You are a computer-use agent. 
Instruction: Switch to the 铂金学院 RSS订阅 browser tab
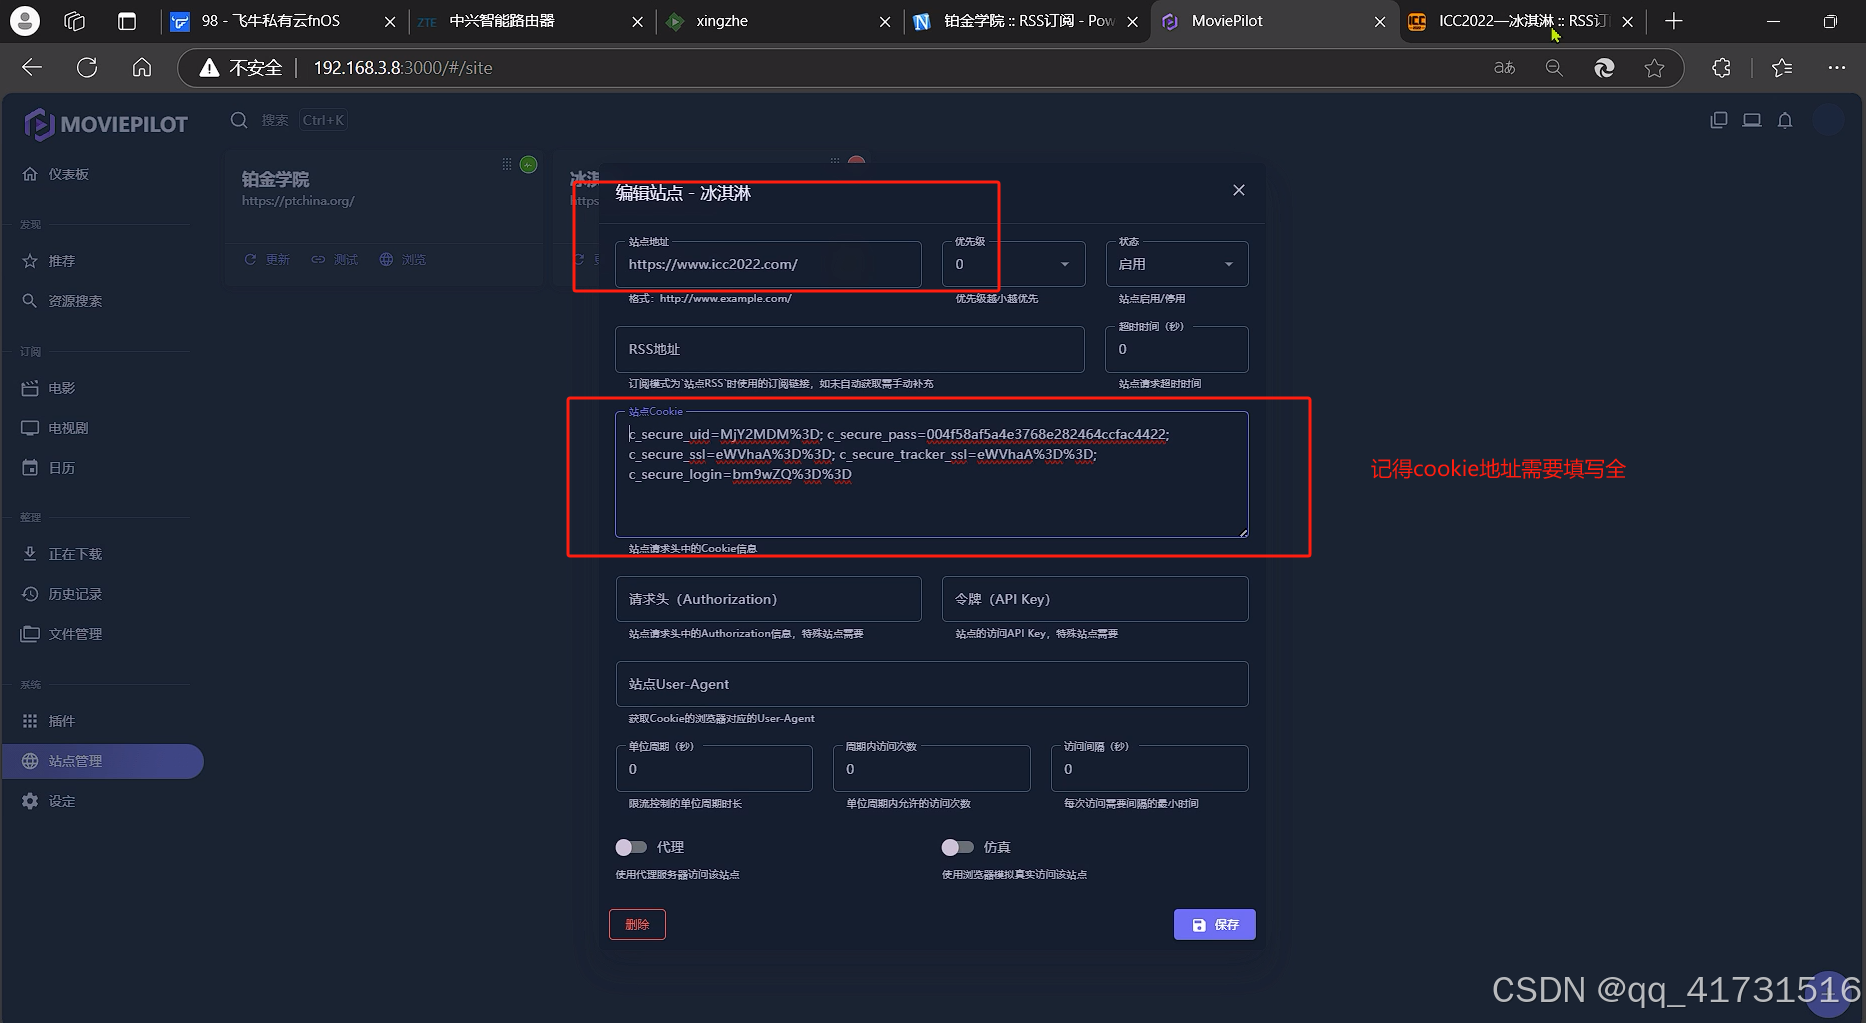coord(1029,21)
